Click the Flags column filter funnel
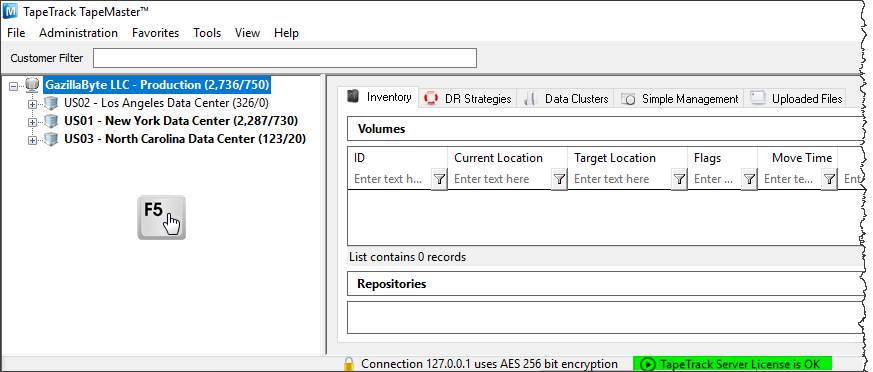The image size is (873, 372). pyautogui.click(x=749, y=179)
